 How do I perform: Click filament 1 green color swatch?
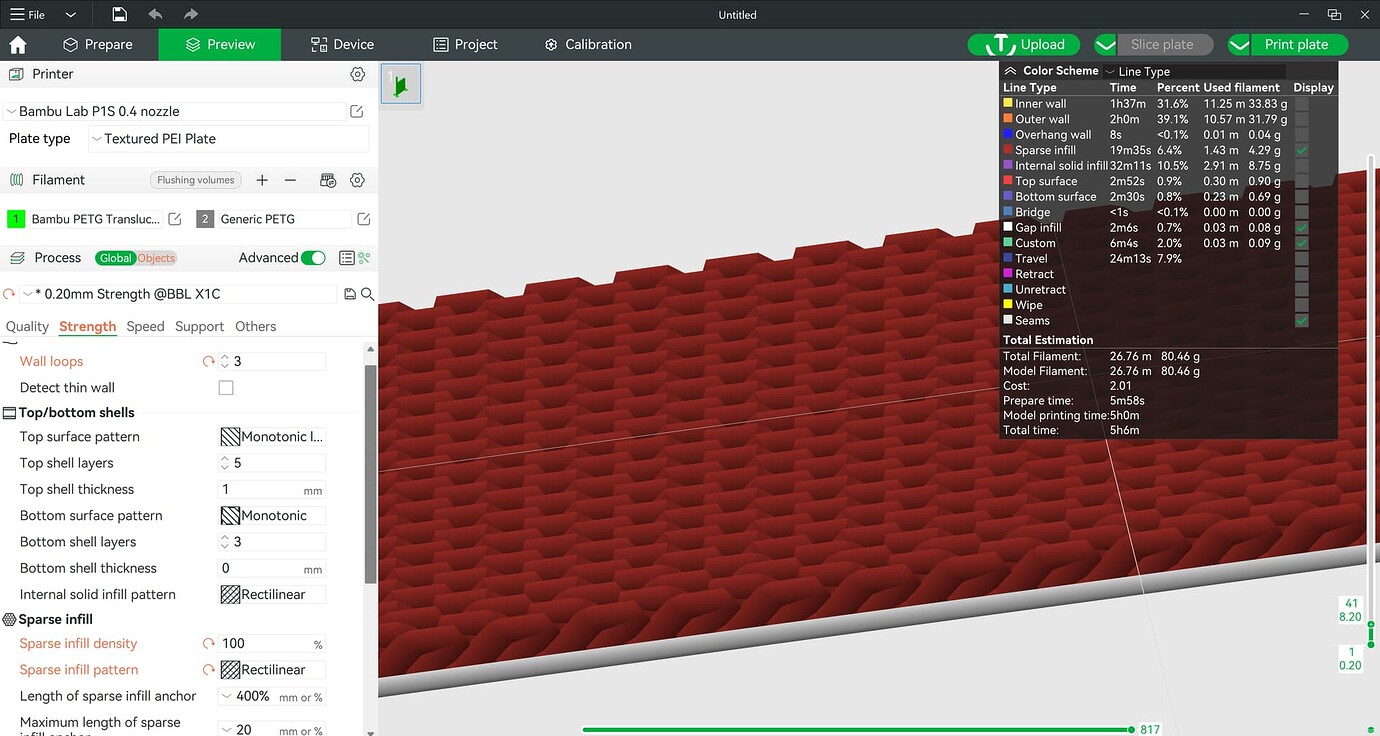pos(16,219)
